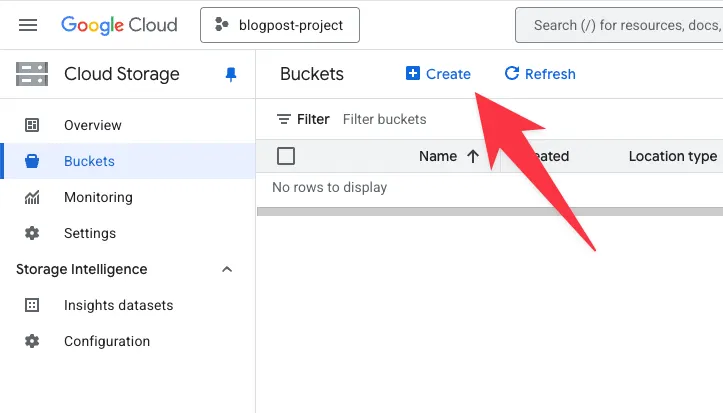
Task: Open the hamburger navigation menu
Action: coord(28,25)
